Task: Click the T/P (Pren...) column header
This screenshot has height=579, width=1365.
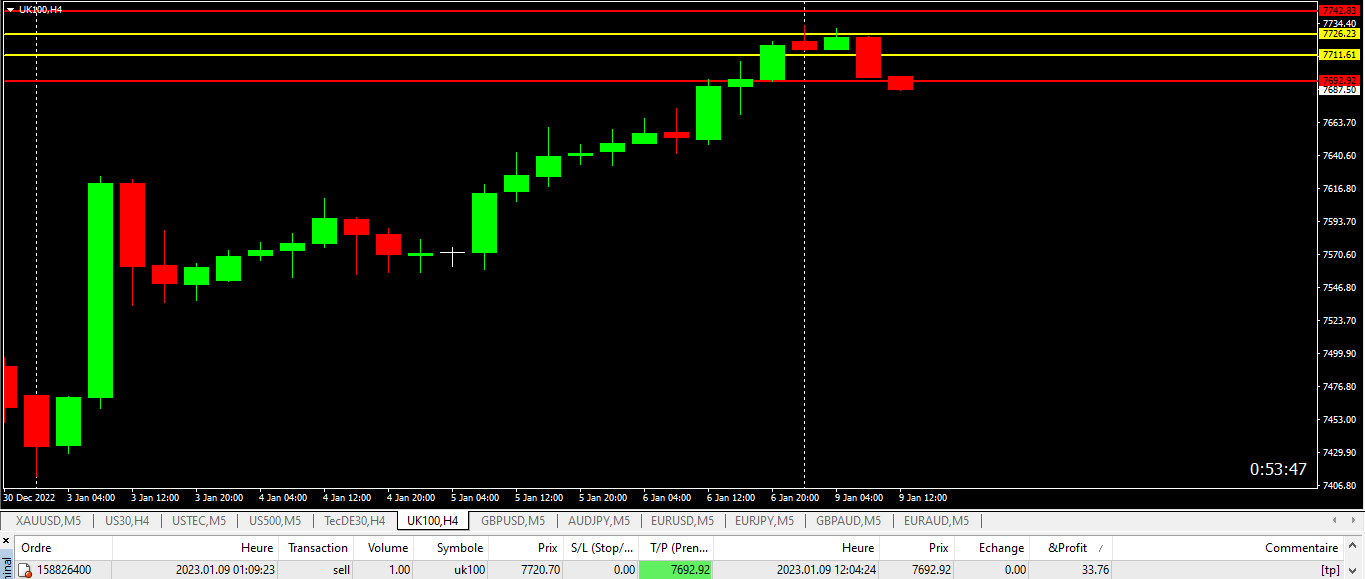Action: (x=676, y=548)
